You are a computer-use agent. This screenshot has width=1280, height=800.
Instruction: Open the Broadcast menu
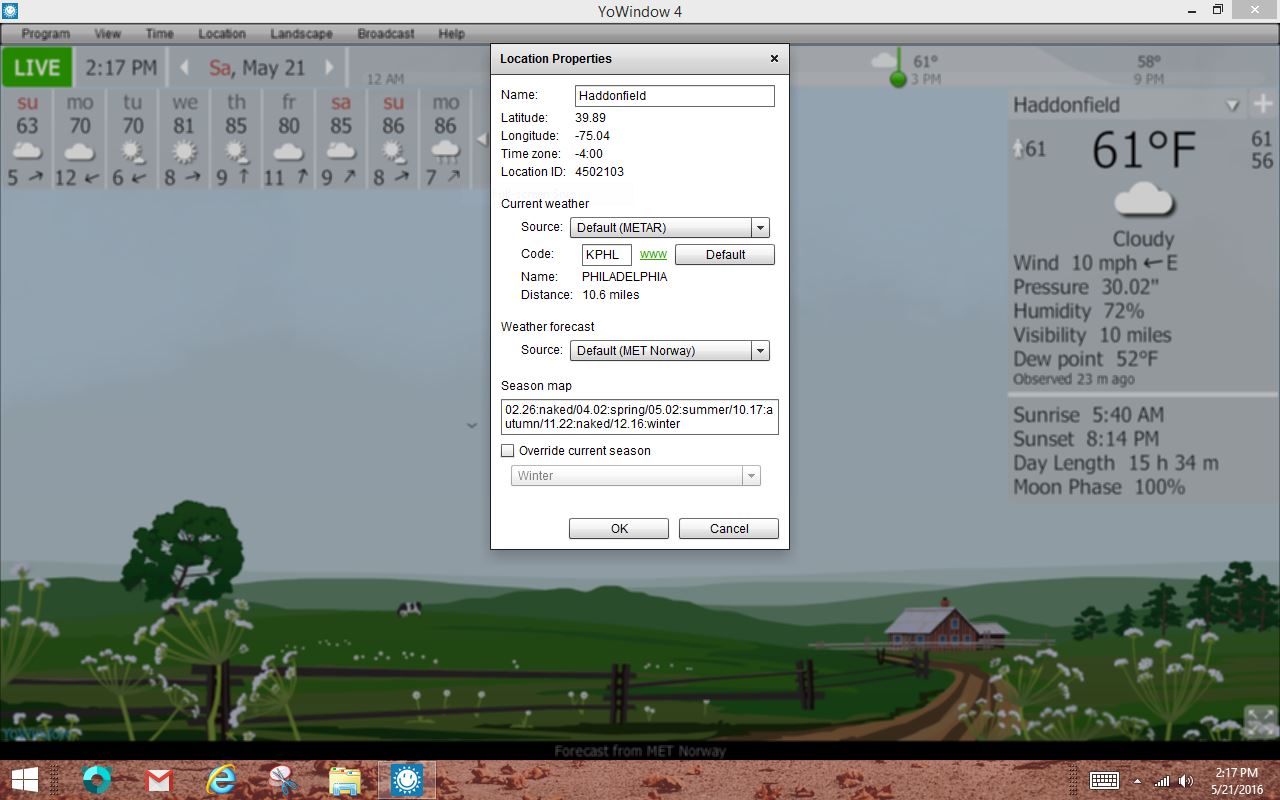[x=385, y=33]
